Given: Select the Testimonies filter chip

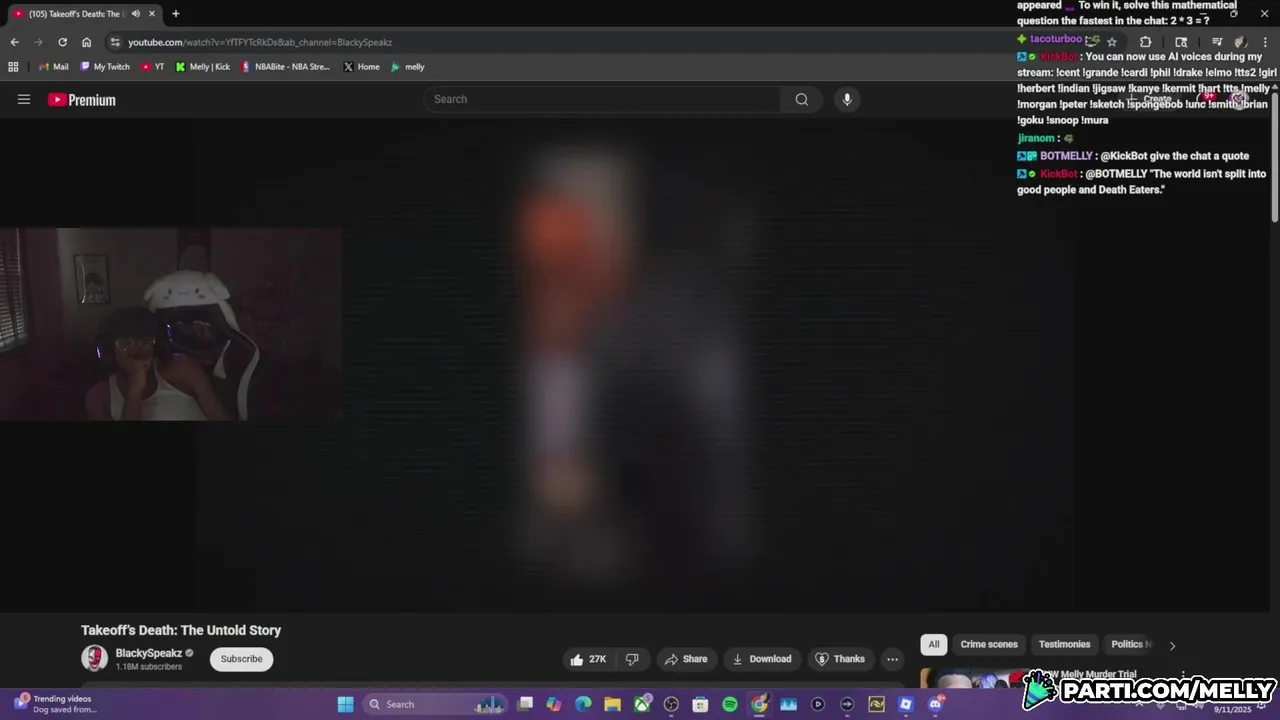Looking at the screenshot, I should tap(1064, 644).
